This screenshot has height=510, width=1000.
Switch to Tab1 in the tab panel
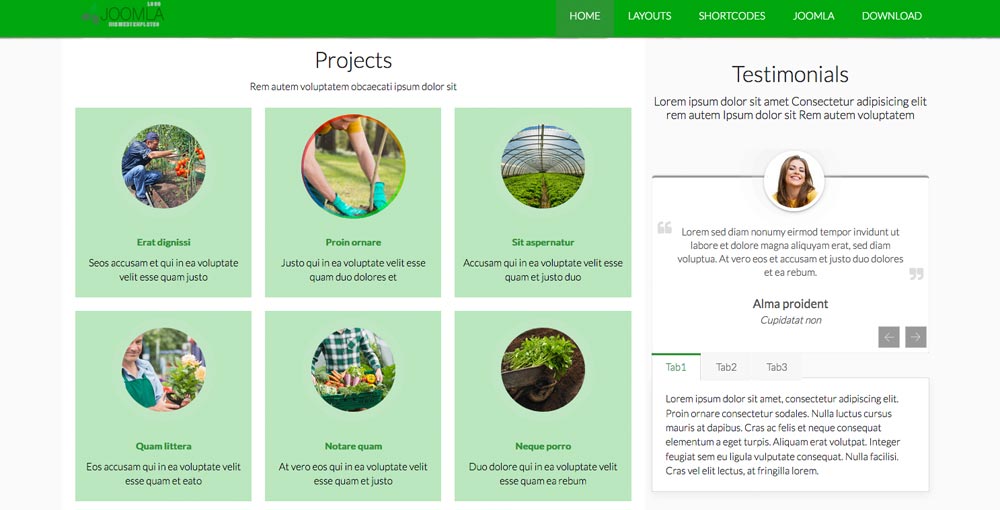(676, 367)
